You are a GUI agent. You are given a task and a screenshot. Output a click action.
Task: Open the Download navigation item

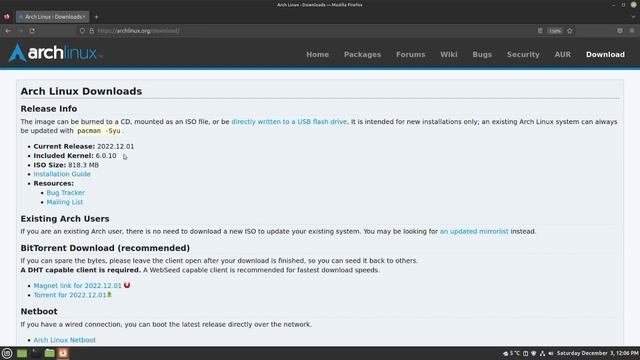[x=605, y=54]
